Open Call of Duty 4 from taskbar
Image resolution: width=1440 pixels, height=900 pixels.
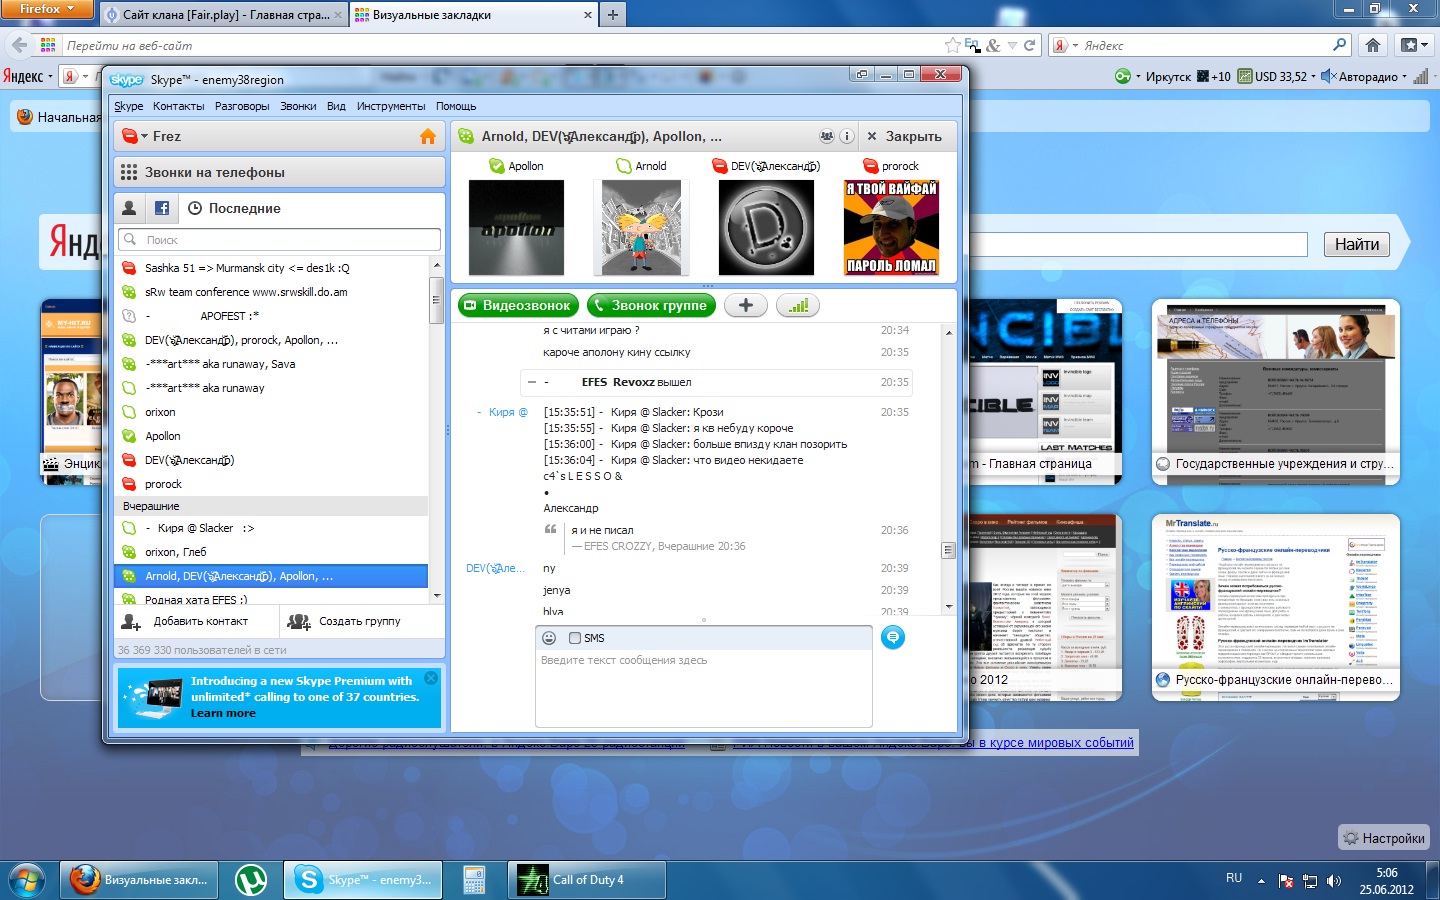click(x=586, y=880)
